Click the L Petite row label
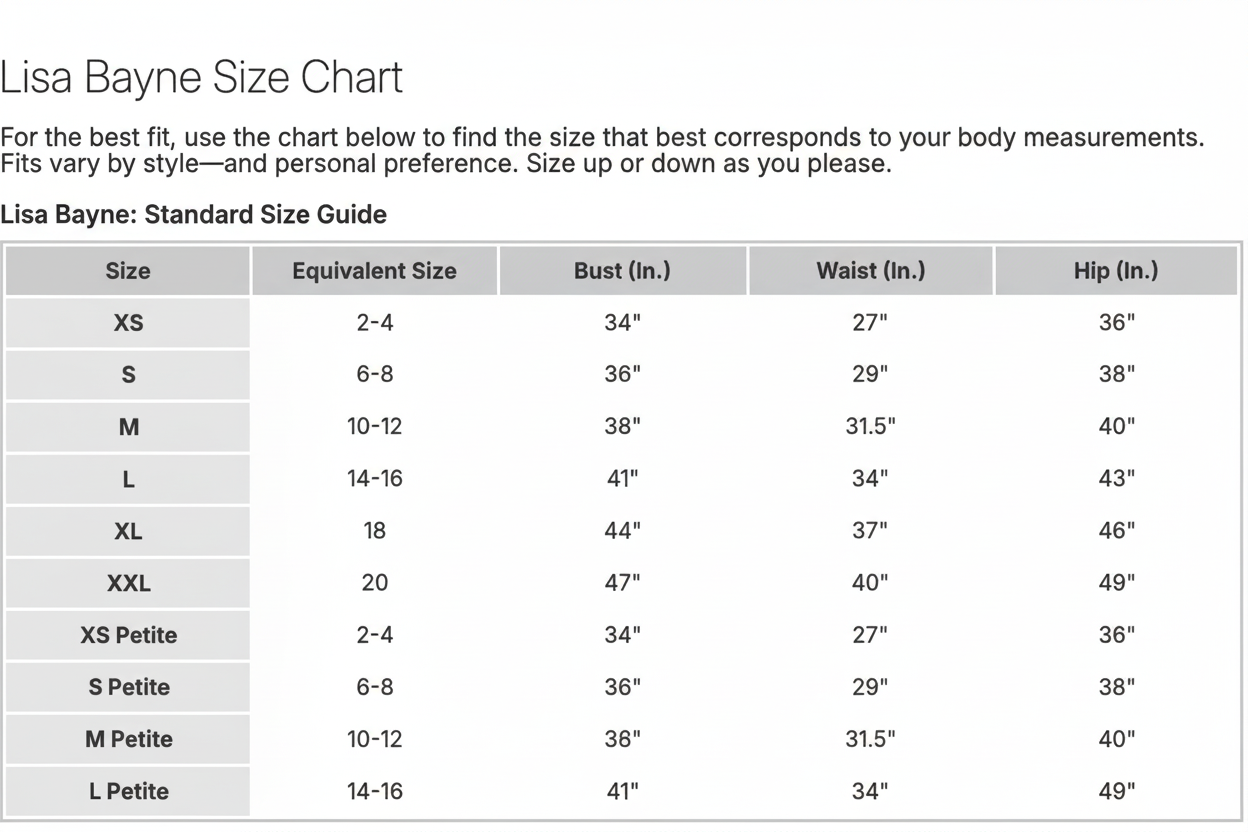1248x832 pixels. click(x=128, y=791)
